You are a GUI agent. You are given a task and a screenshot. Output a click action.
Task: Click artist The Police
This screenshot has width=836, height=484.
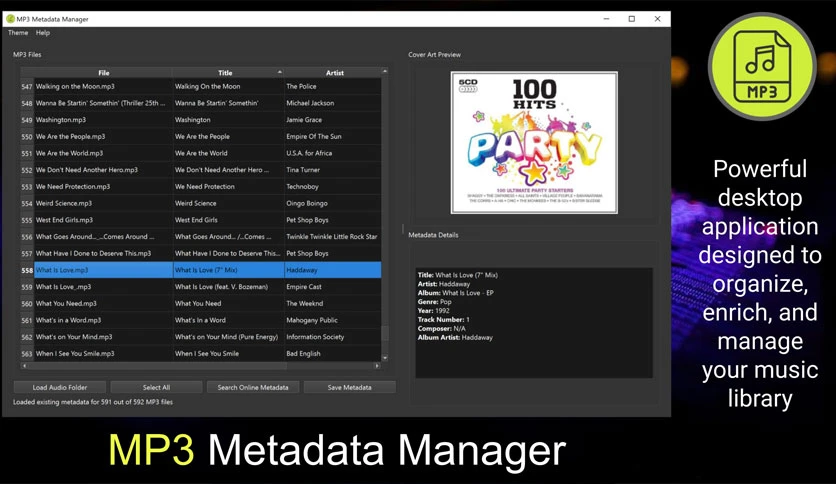click(x=301, y=86)
